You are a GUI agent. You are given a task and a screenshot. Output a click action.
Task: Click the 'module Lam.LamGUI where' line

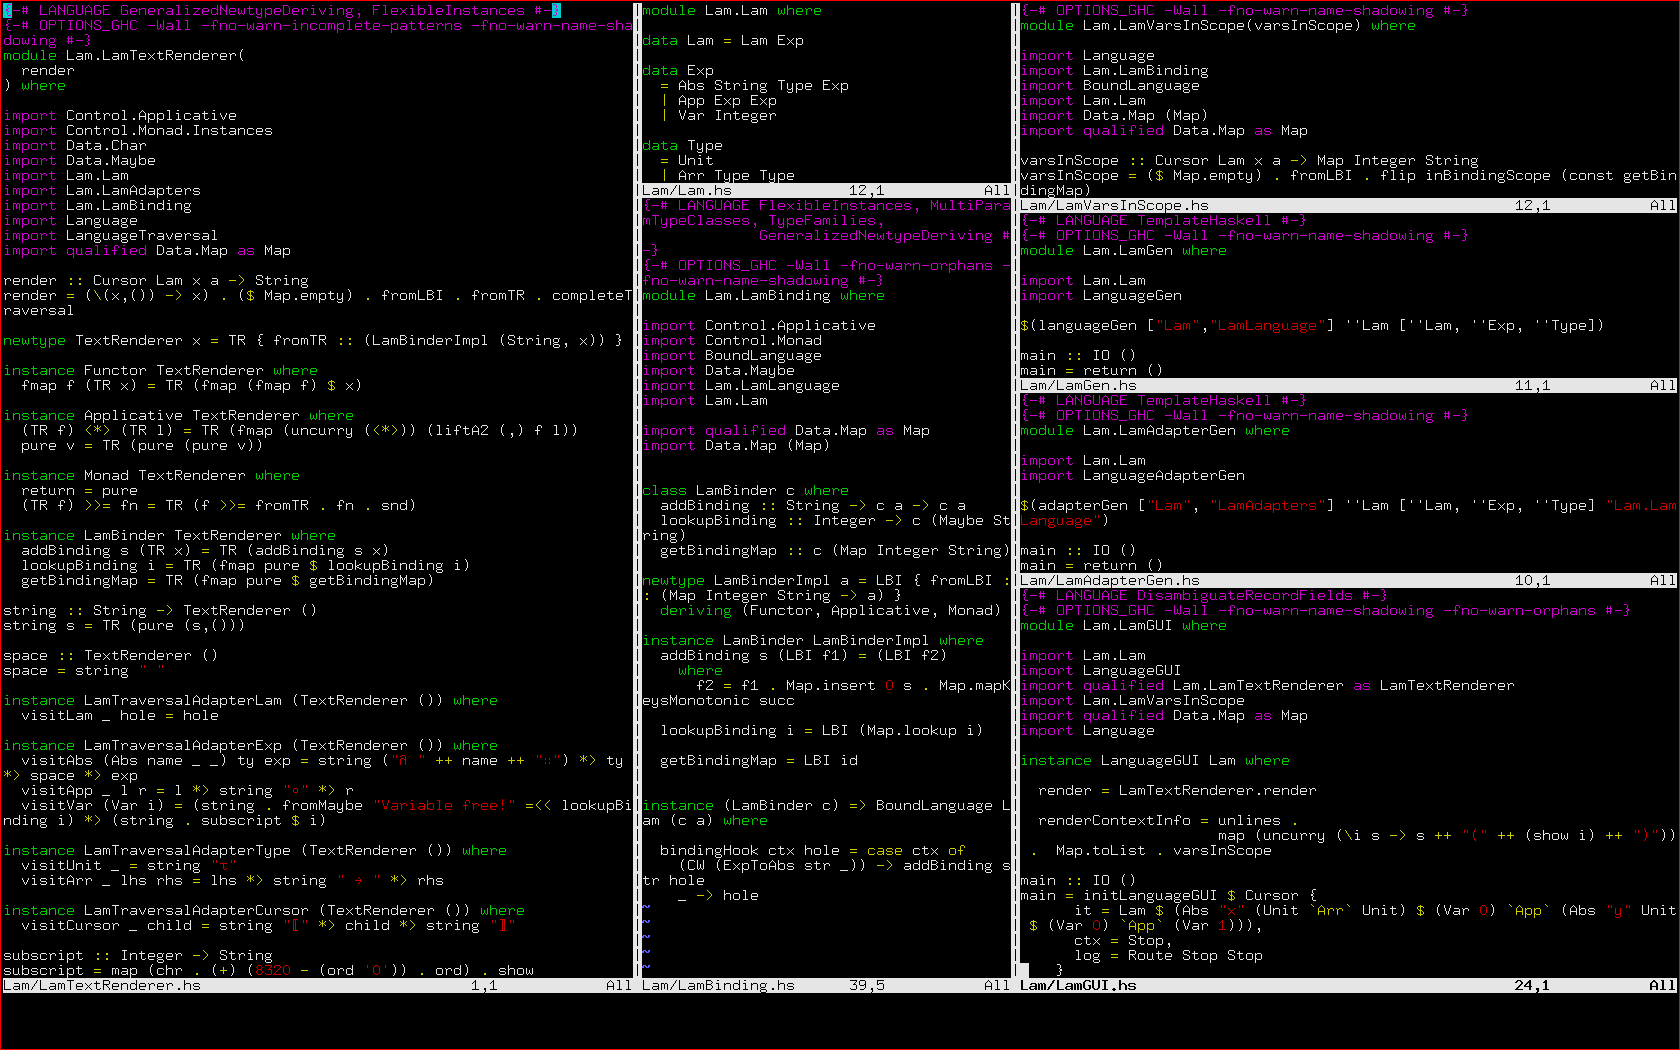click(1123, 625)
